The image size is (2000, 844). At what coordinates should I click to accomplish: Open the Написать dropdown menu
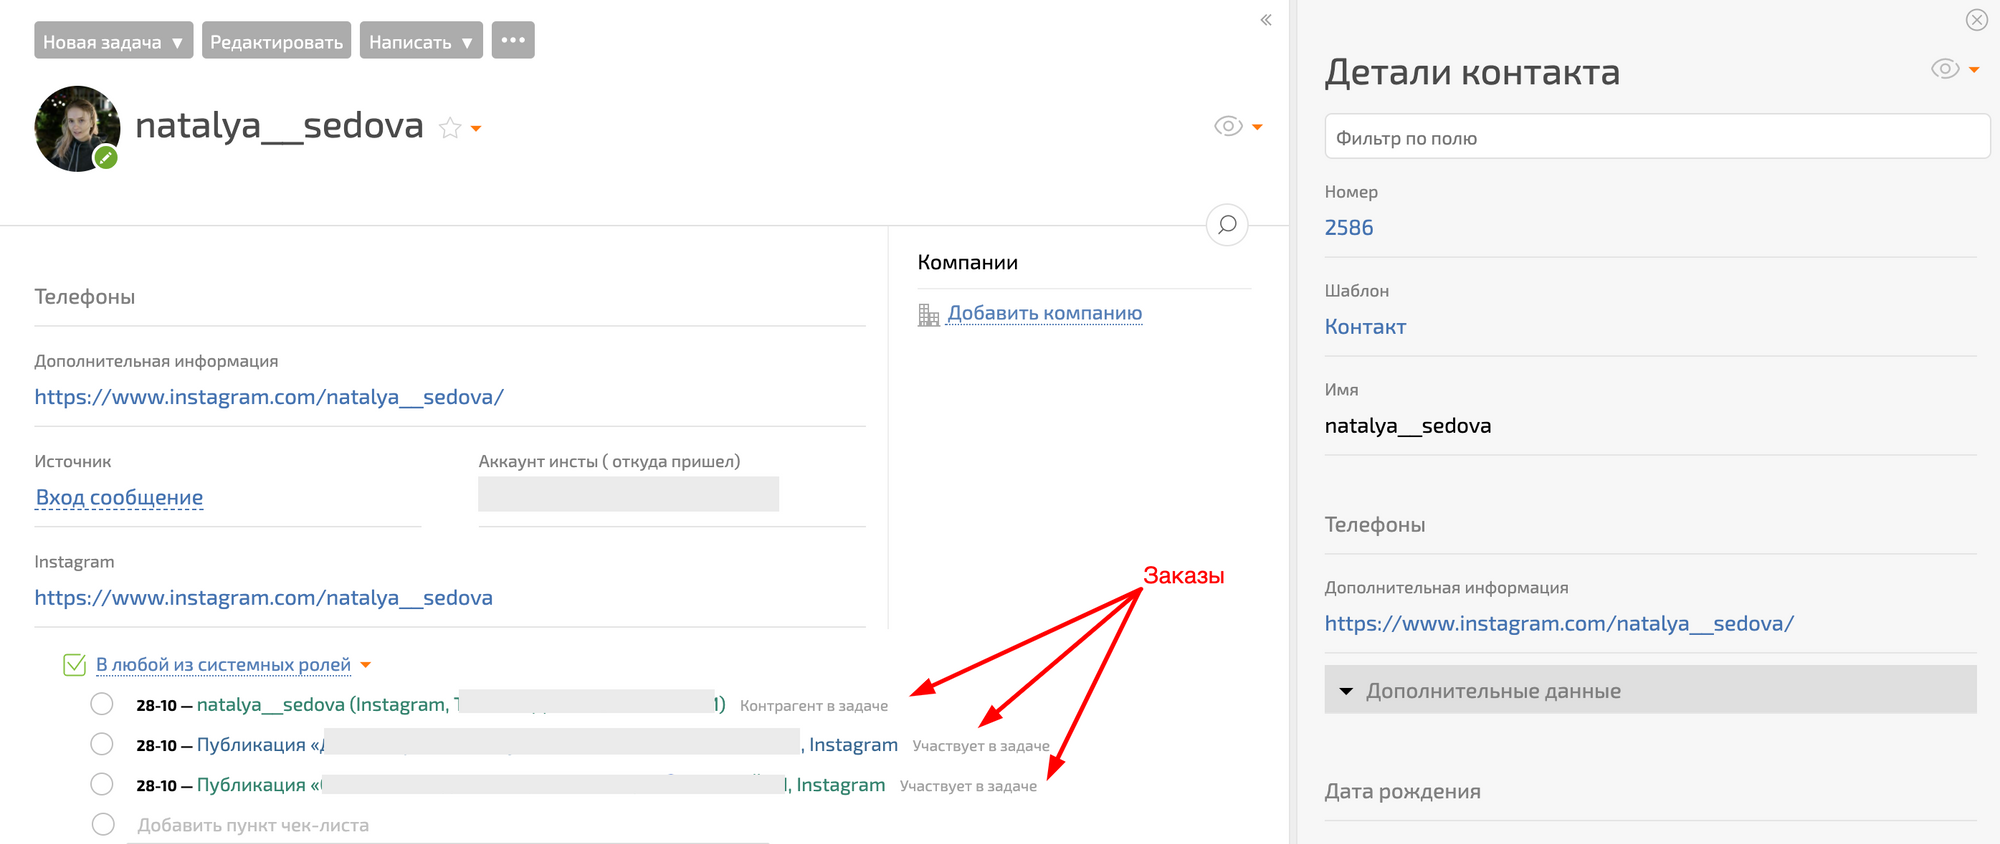421,41
